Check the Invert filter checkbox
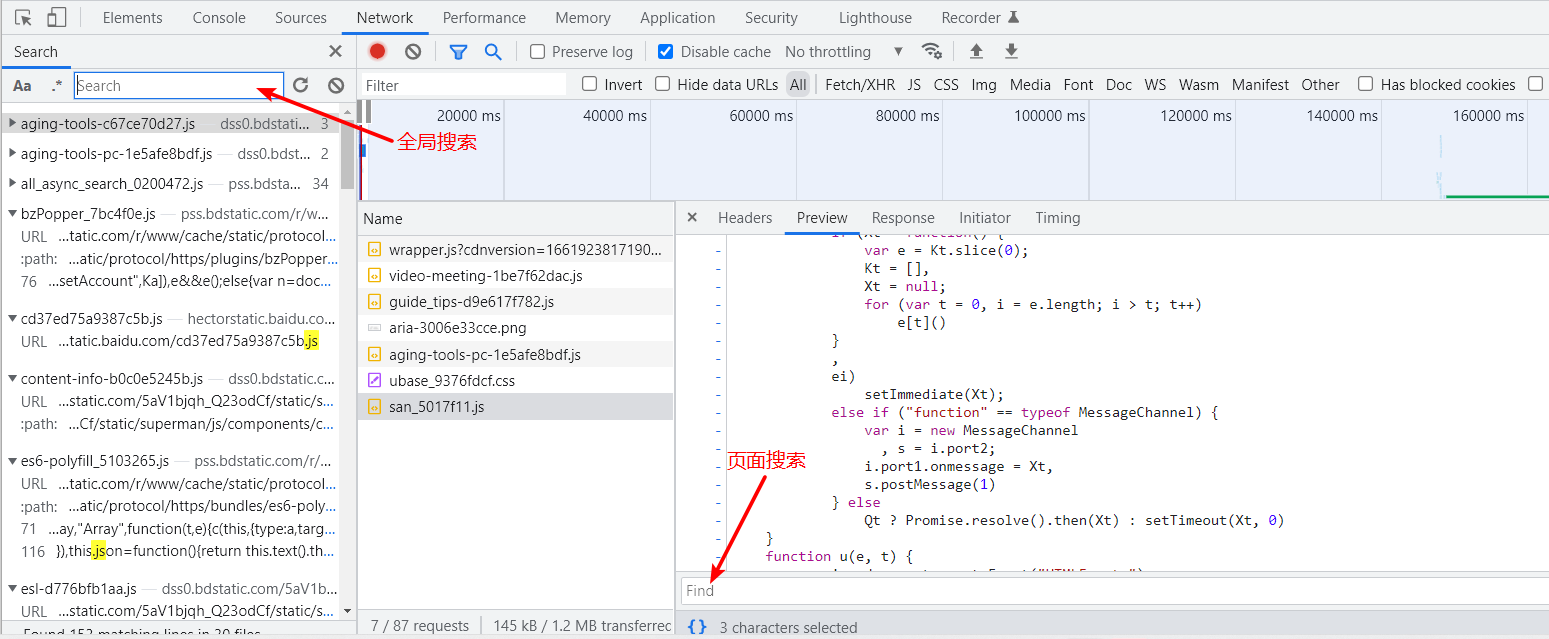 pos(590,85)
